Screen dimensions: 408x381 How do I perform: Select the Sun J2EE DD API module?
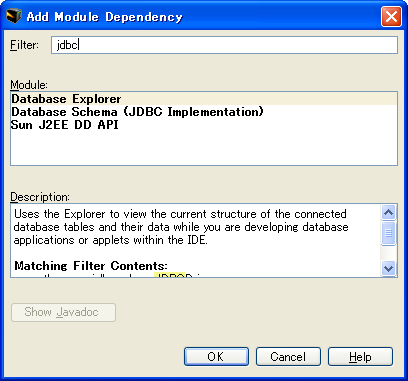point(204,125)
